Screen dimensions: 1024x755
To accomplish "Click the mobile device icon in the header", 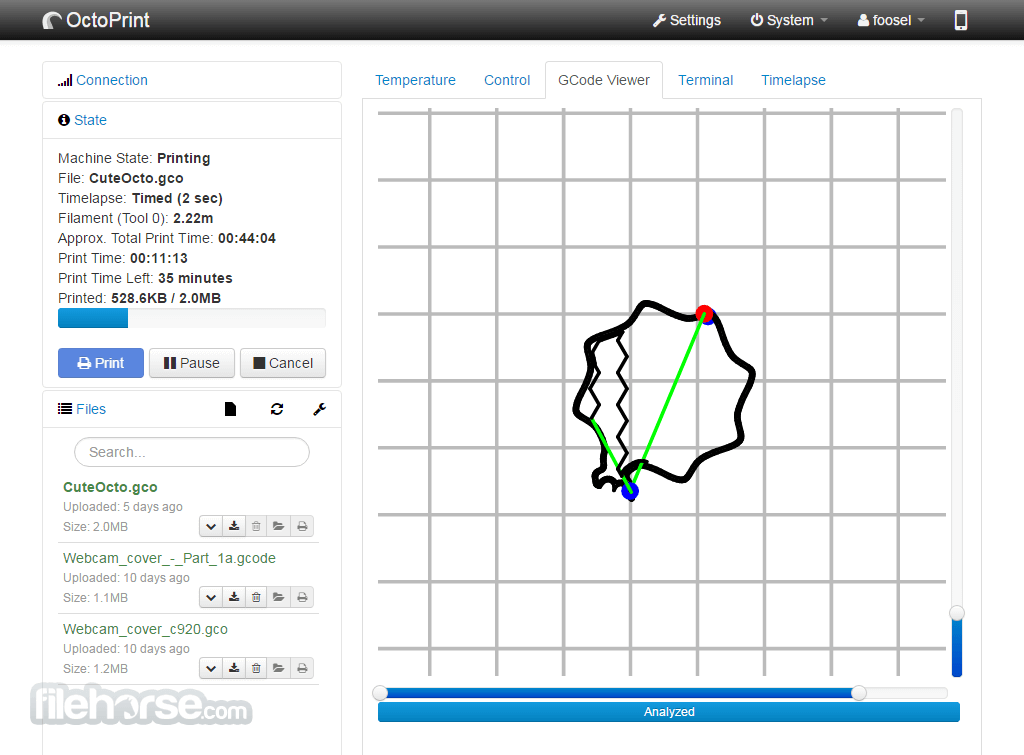I will (961, 20).
